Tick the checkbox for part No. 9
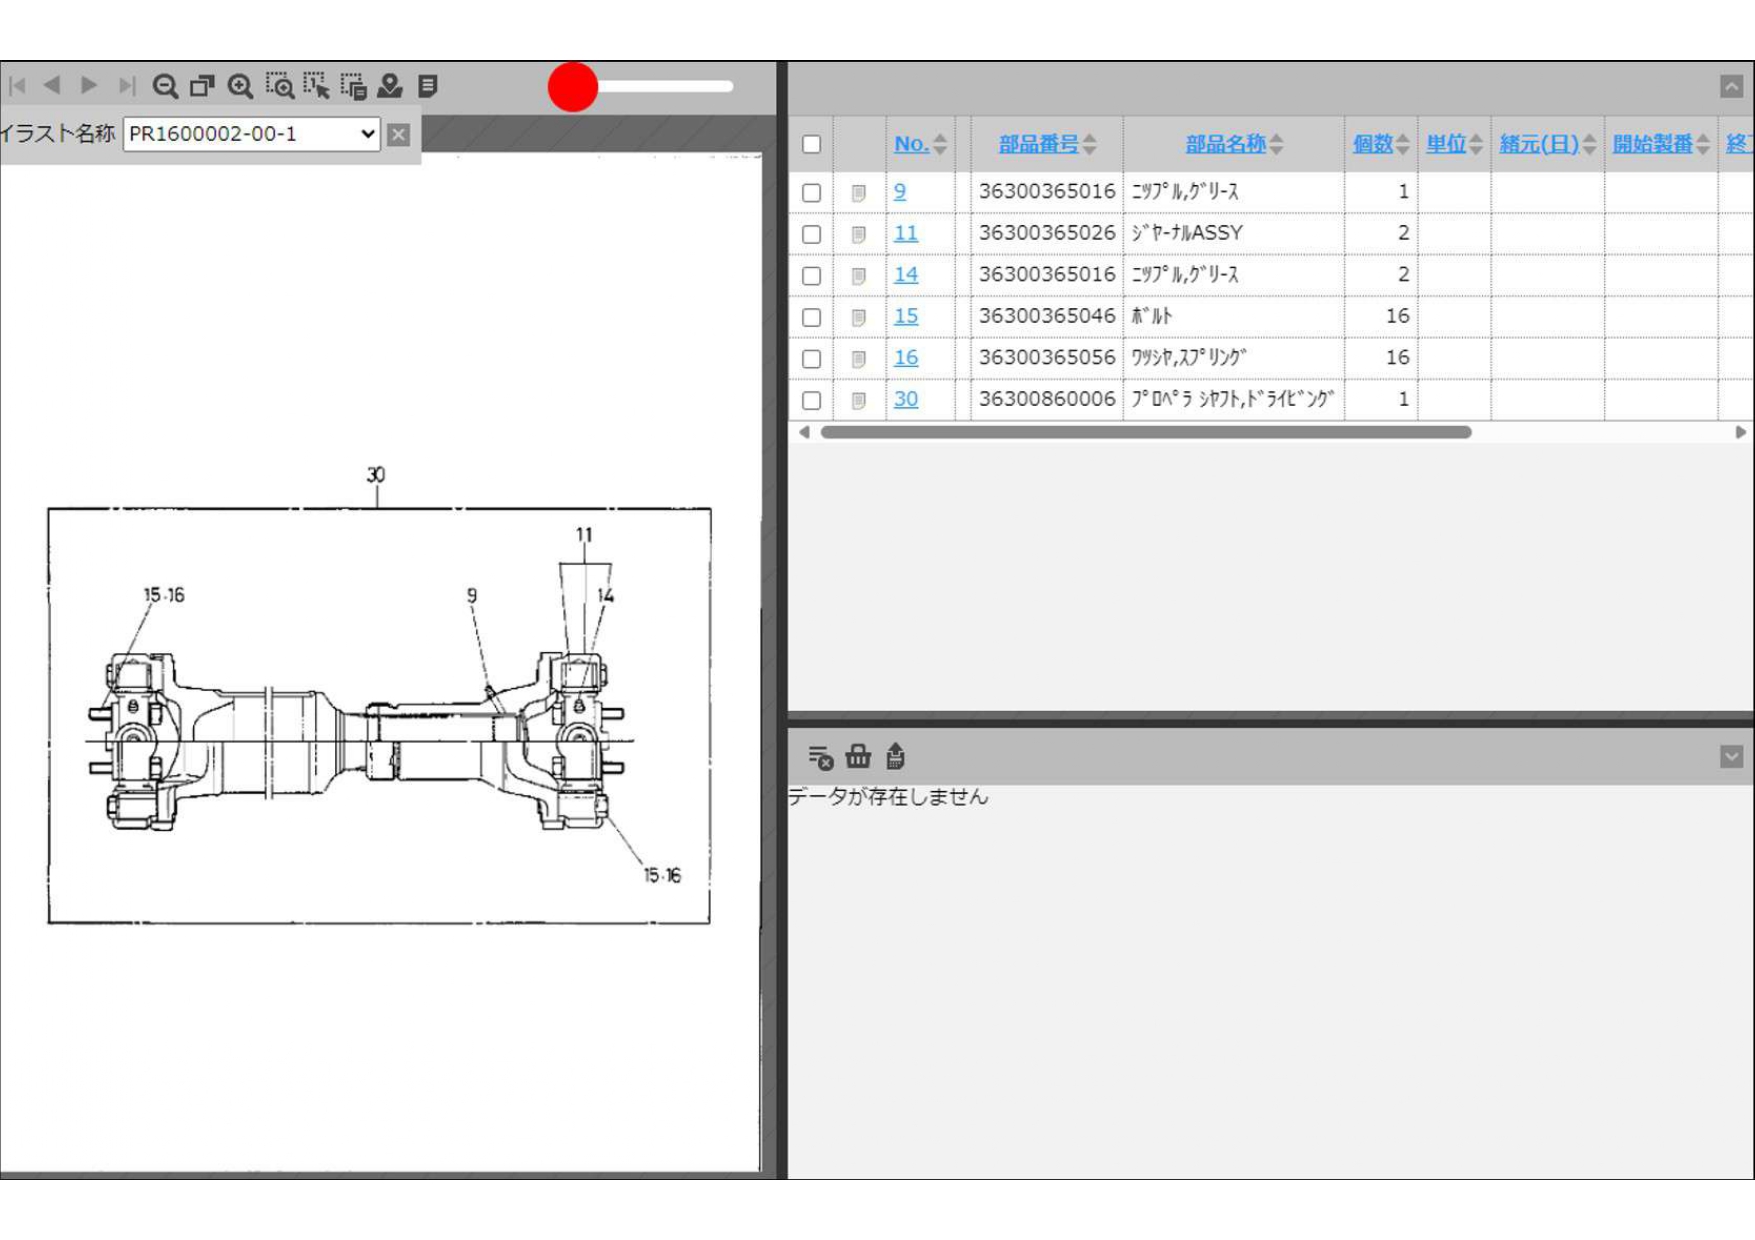The height and width of the screenshot is (1240, 1755). pyautogui.click(x=811, y=192)
